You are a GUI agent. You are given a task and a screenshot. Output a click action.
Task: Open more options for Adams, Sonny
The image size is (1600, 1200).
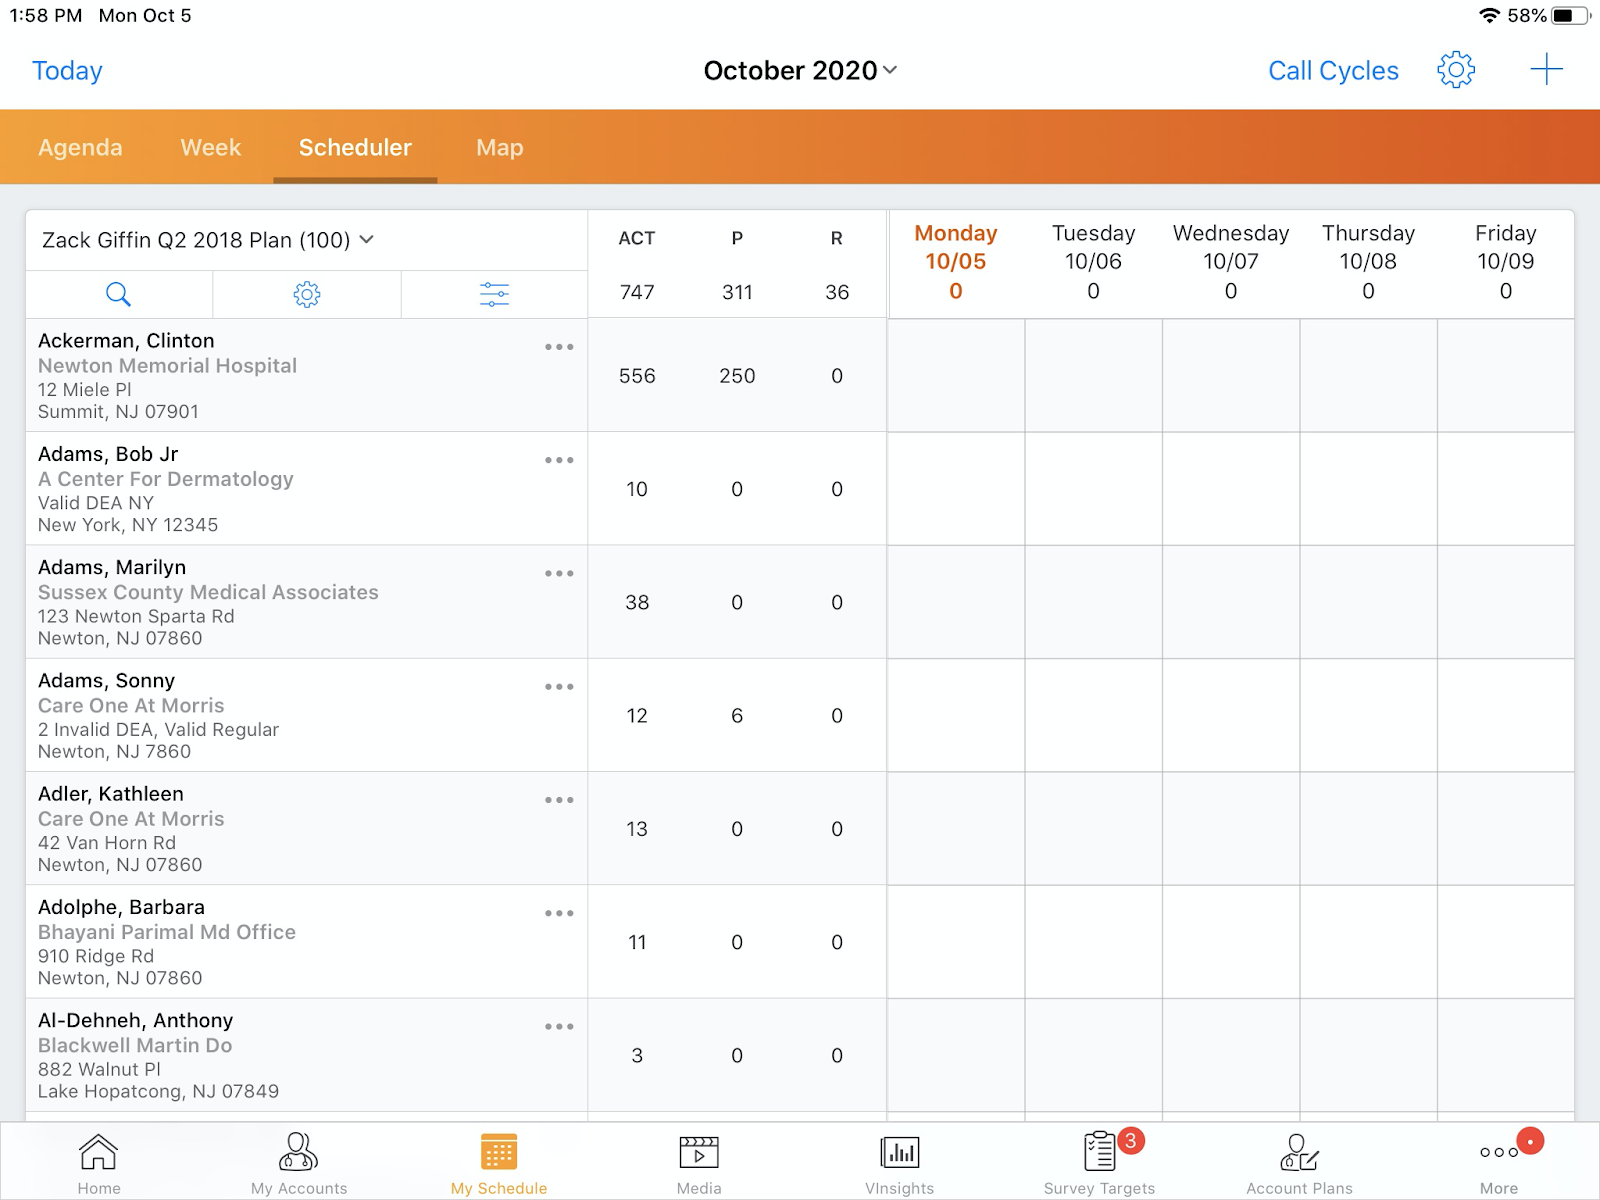[x=559, y=687]
